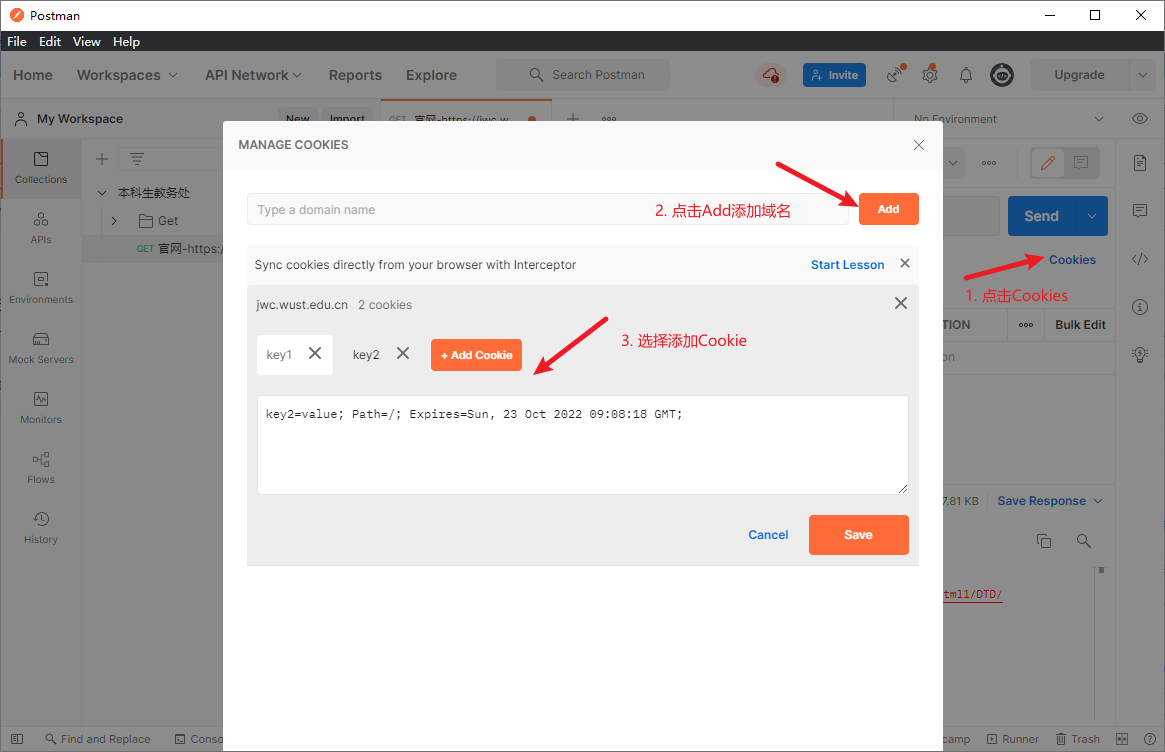Screen dimensions: 1165x752
Task: Open the View menu
Action: coord(86,42)
